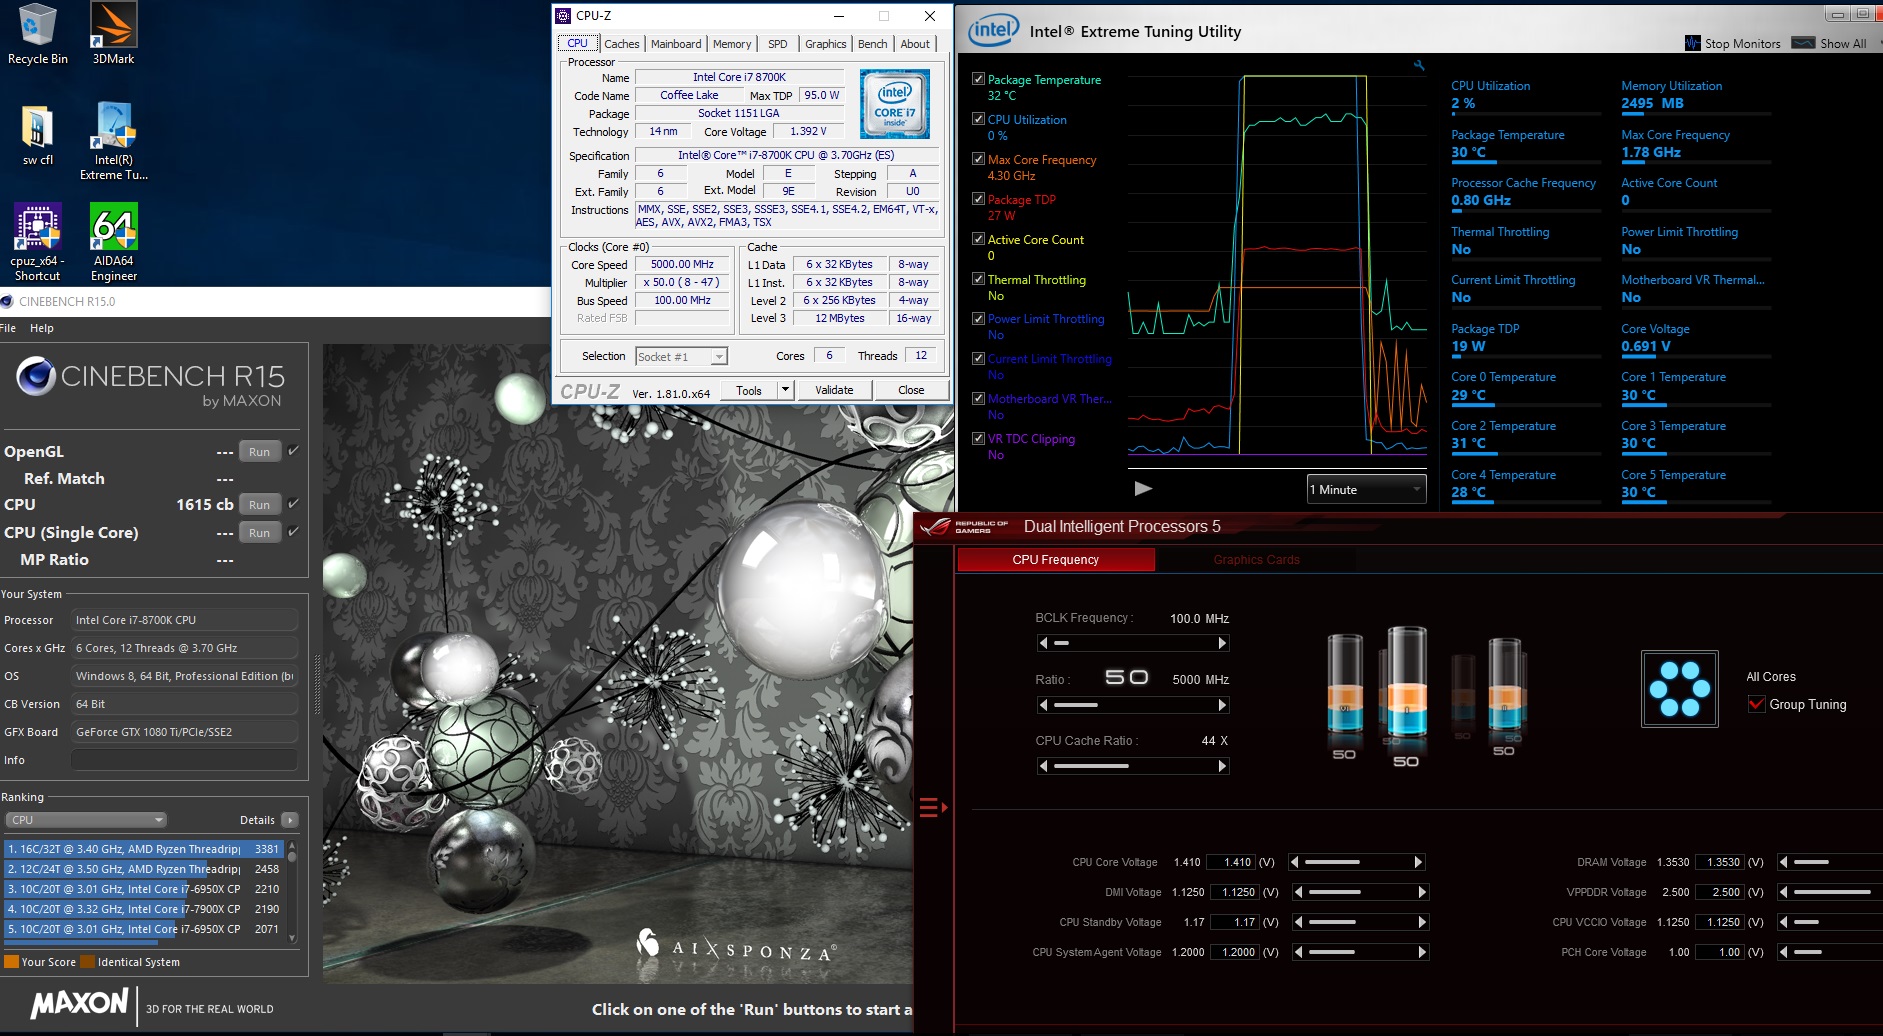Click the Tools button in CPU-Z
Image resolution: width=1883 pixels, height=1036 pixels.
pos(749,390)
